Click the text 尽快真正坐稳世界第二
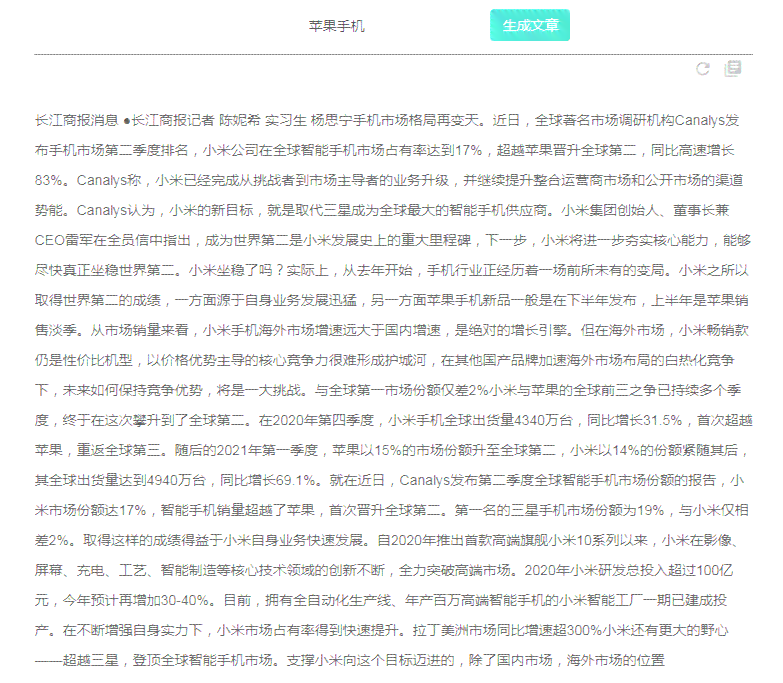Screen dimensions: 783x683 pos(105,270)
